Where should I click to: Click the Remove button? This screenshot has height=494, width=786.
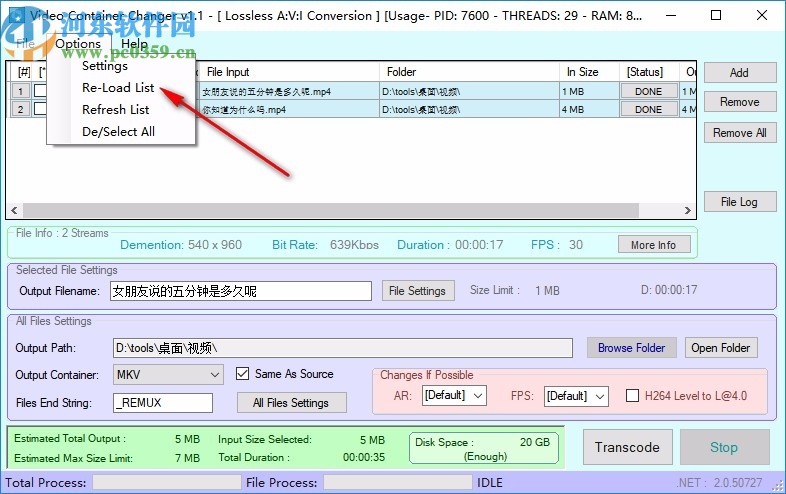pyautogui.click(x=740, y=102)
